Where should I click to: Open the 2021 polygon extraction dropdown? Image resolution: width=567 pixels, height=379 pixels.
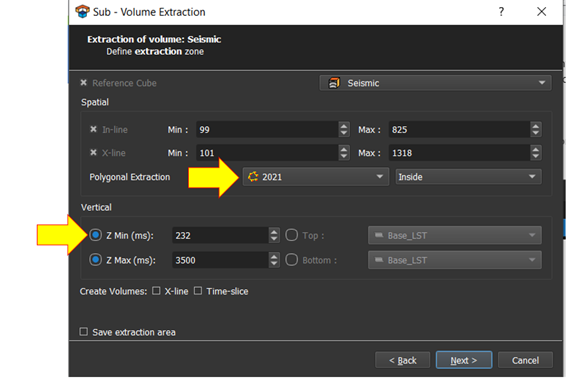point(316,177)
